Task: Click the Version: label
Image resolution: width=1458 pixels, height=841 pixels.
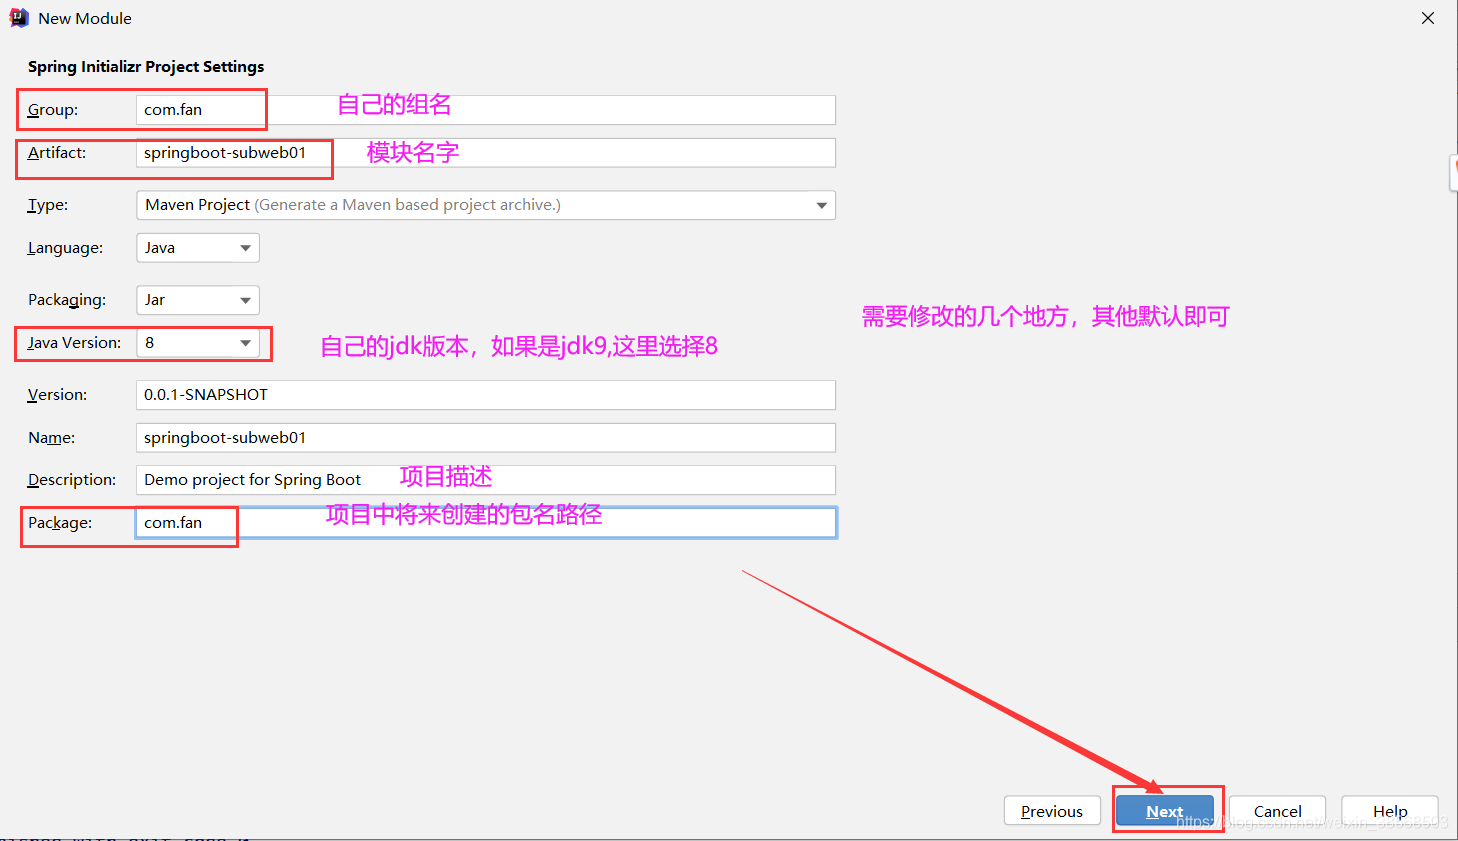Action: coord(57,395)
